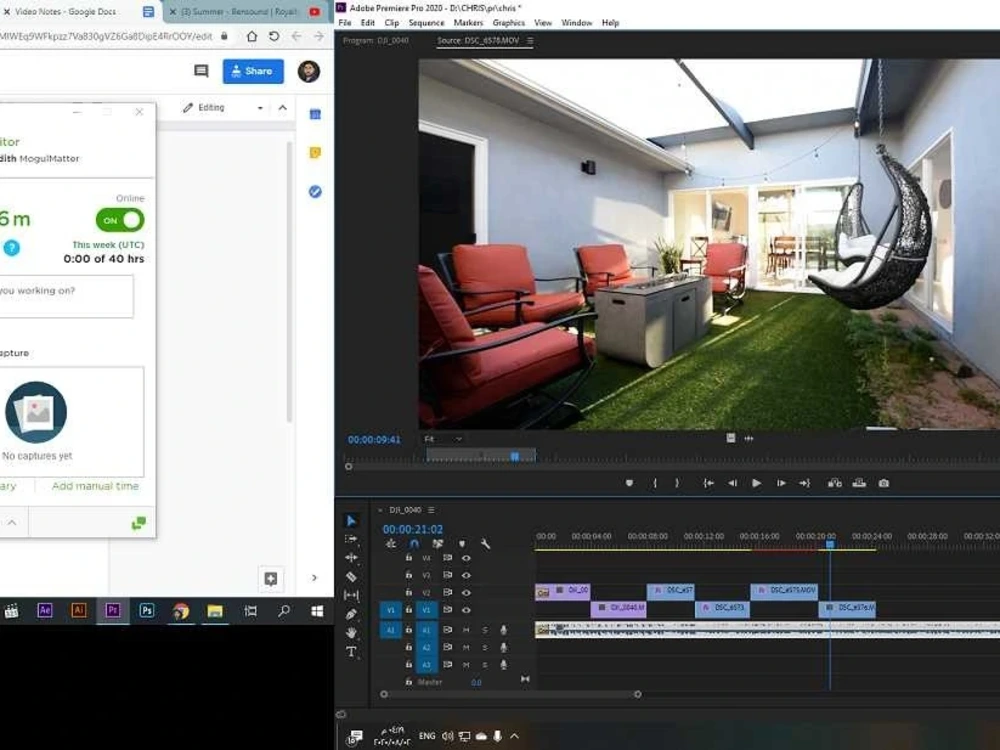Toggle the tracker ON switch off
The width and height of the screenshot is (1000, 750).
pos(120,220)
